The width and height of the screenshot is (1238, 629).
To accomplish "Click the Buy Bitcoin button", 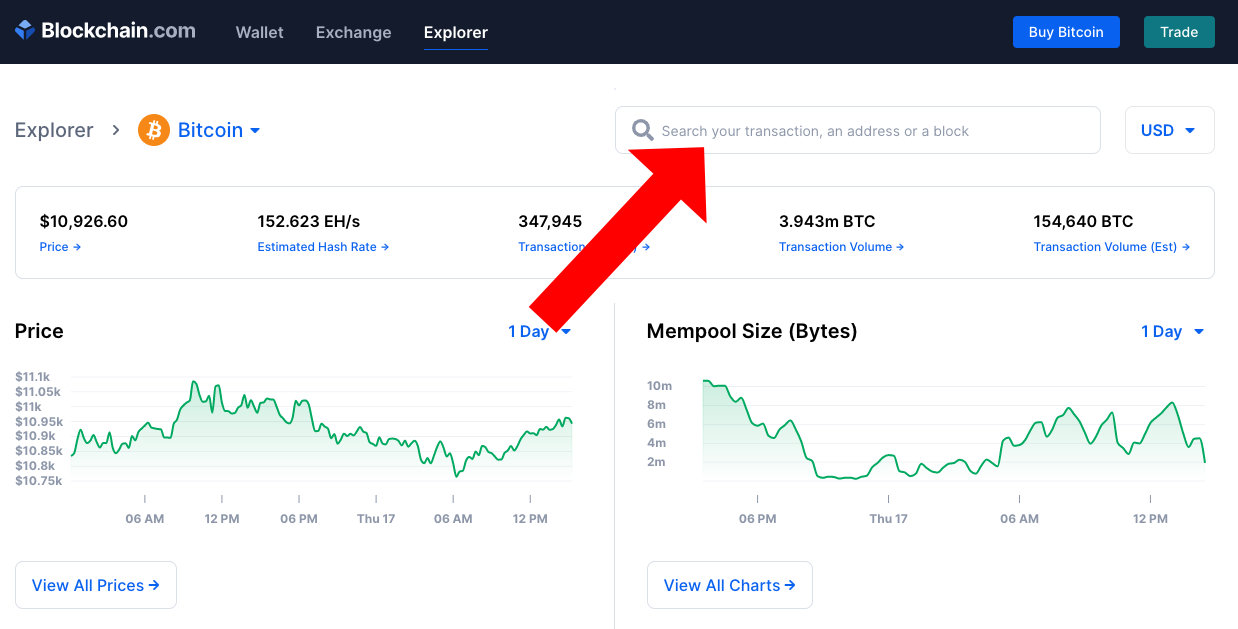I will 1066,32.
